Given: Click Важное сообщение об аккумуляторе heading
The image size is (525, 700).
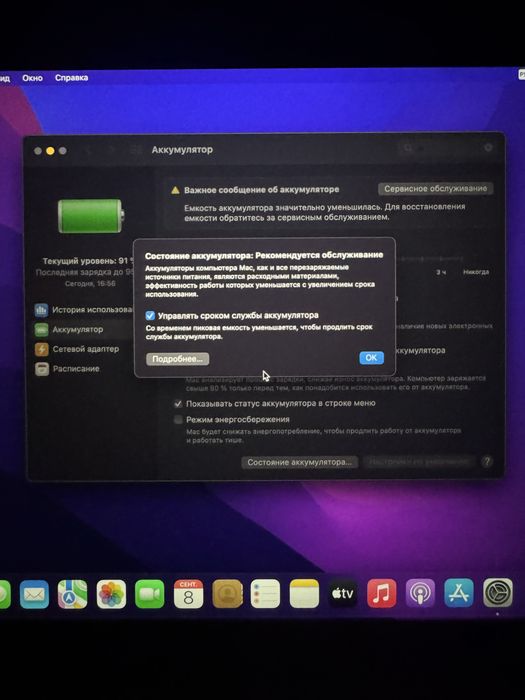Looking at the screenshot, I should click(x=262, y=190).
